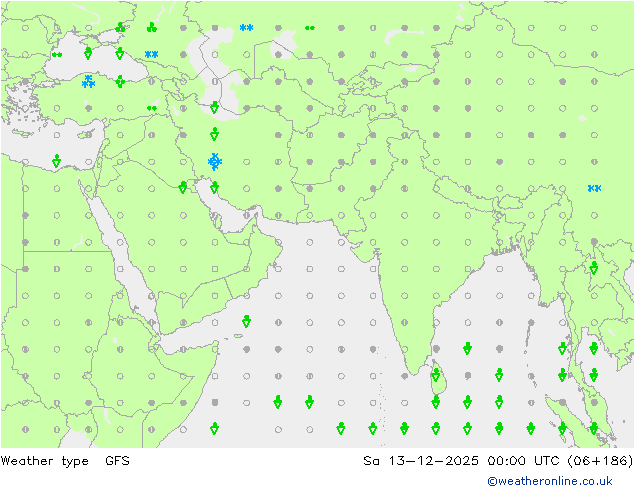Click the green rain shower symbol on Sri Lanka

[435, 375]
